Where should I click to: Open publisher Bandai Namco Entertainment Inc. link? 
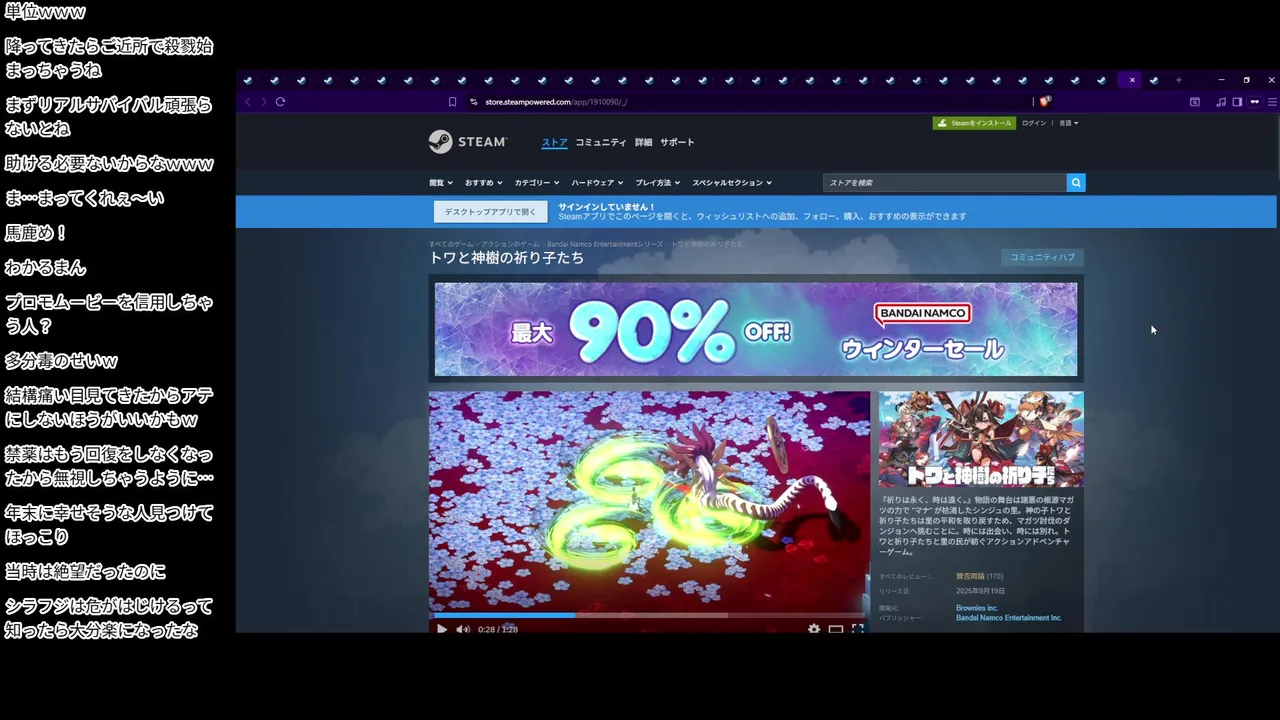pyautogui.click(x=1009, y=618)
